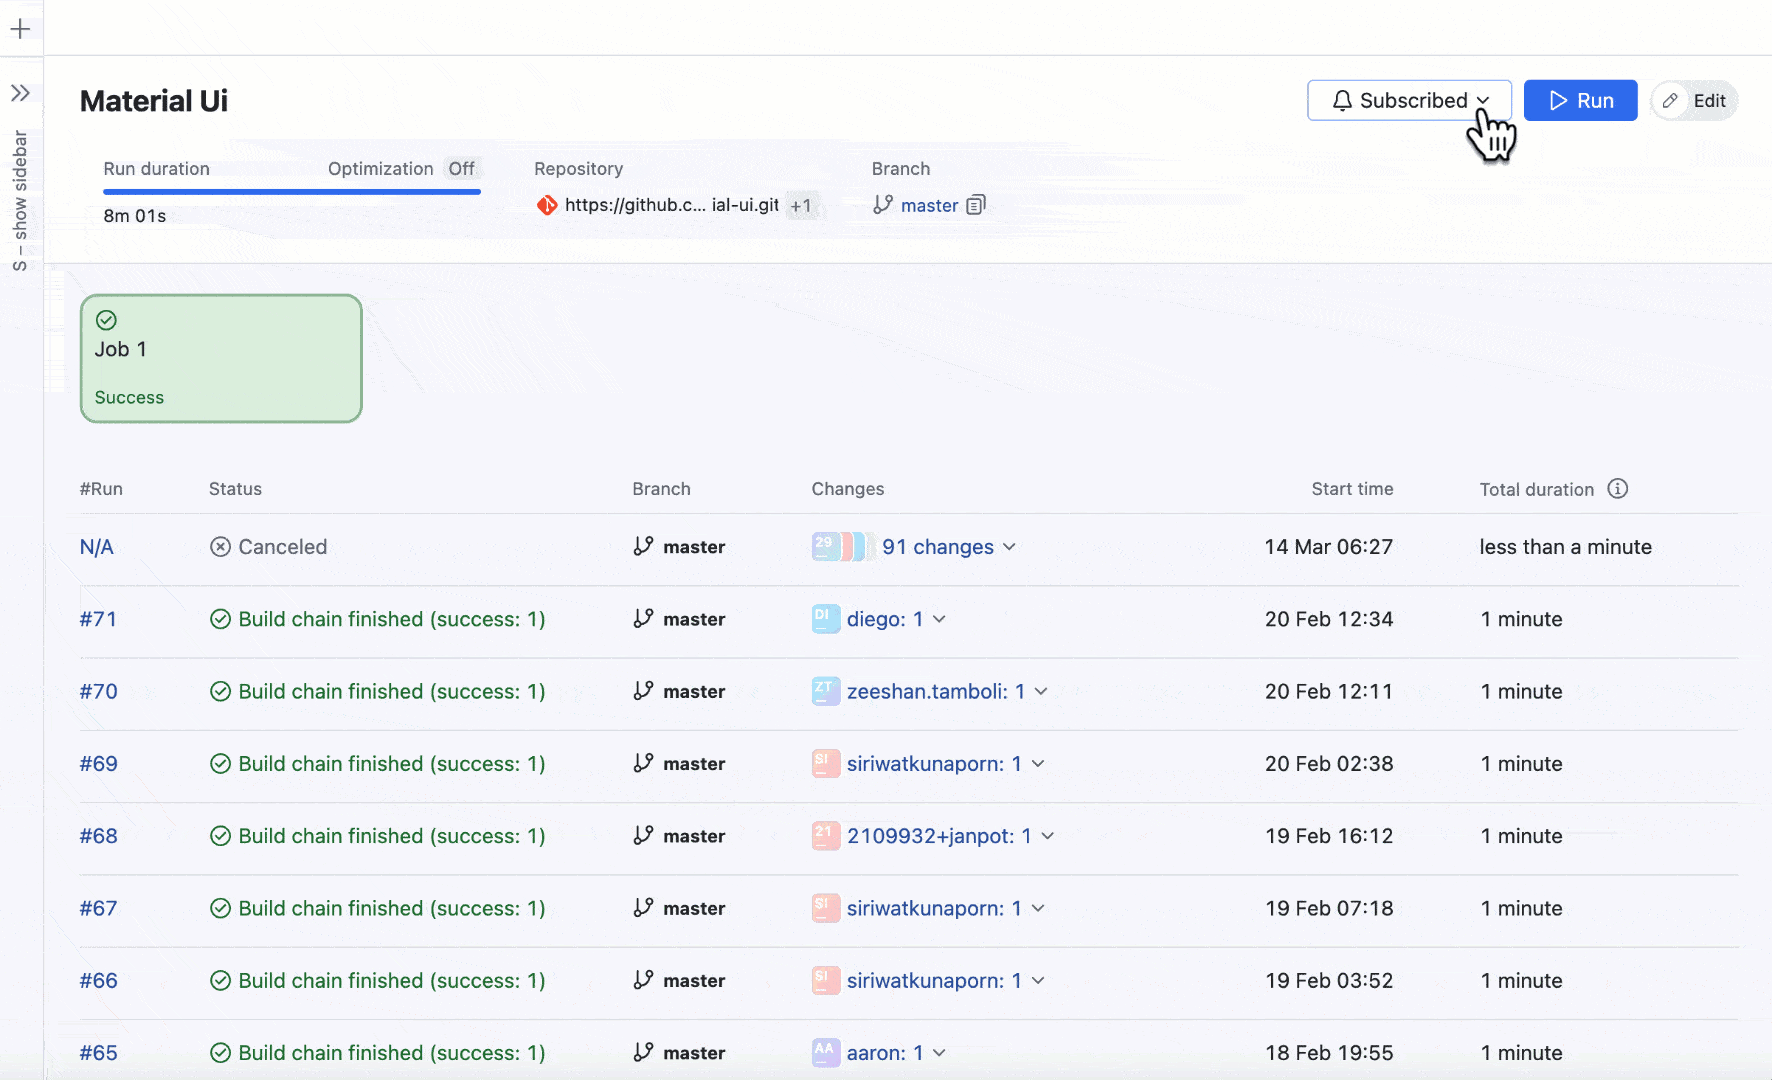The image size is (1772, 1080).
Task: Click success icon for run #66
Action: pyautogui.click(x=220, y=981)
